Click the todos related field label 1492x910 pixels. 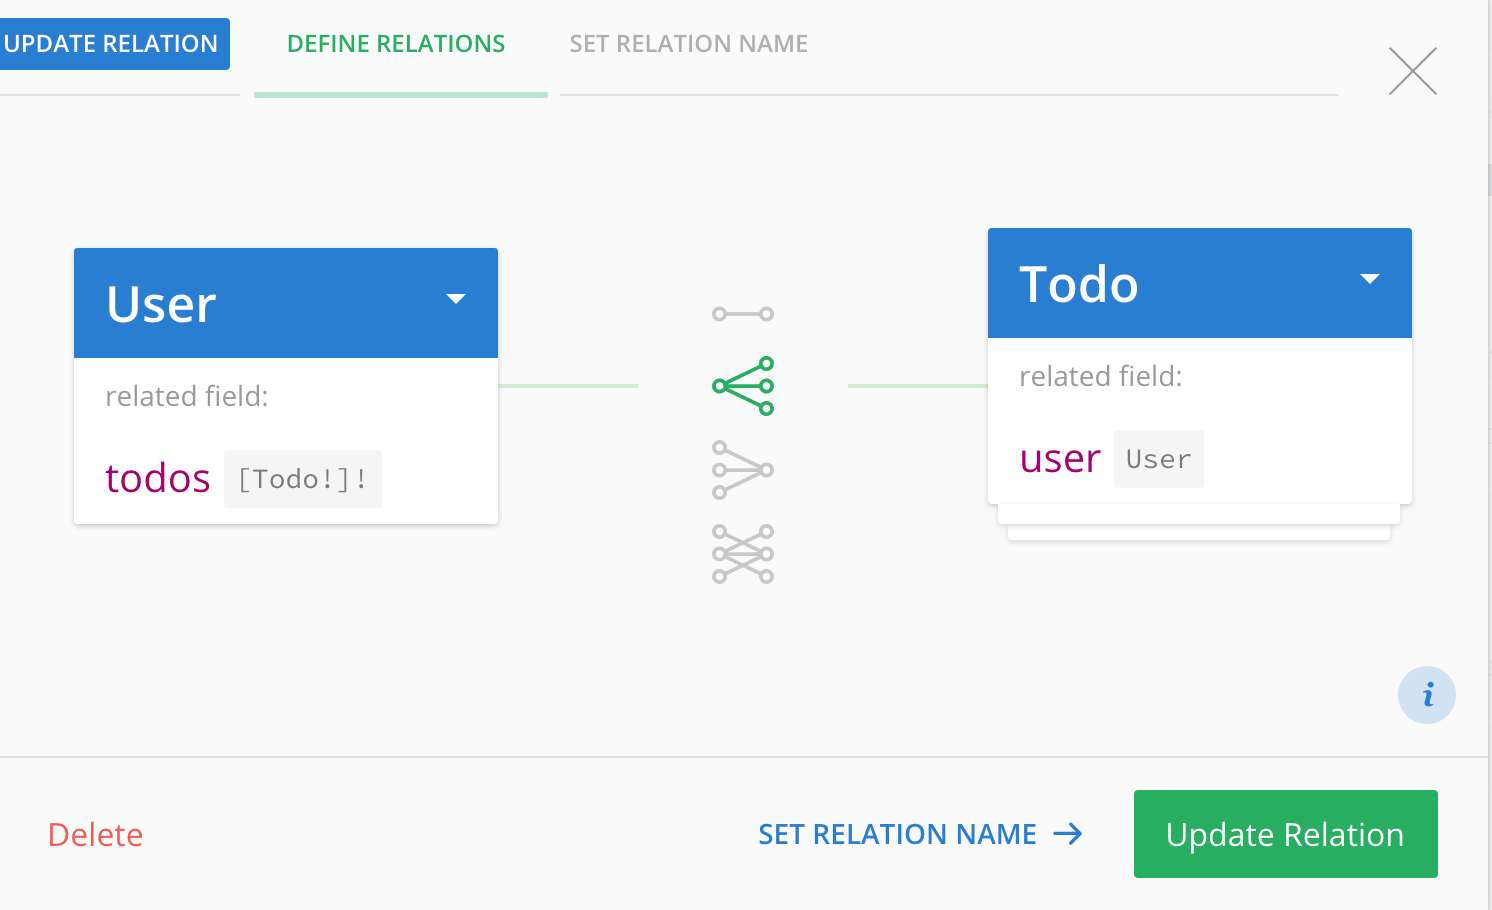click(x=157, y=478)
